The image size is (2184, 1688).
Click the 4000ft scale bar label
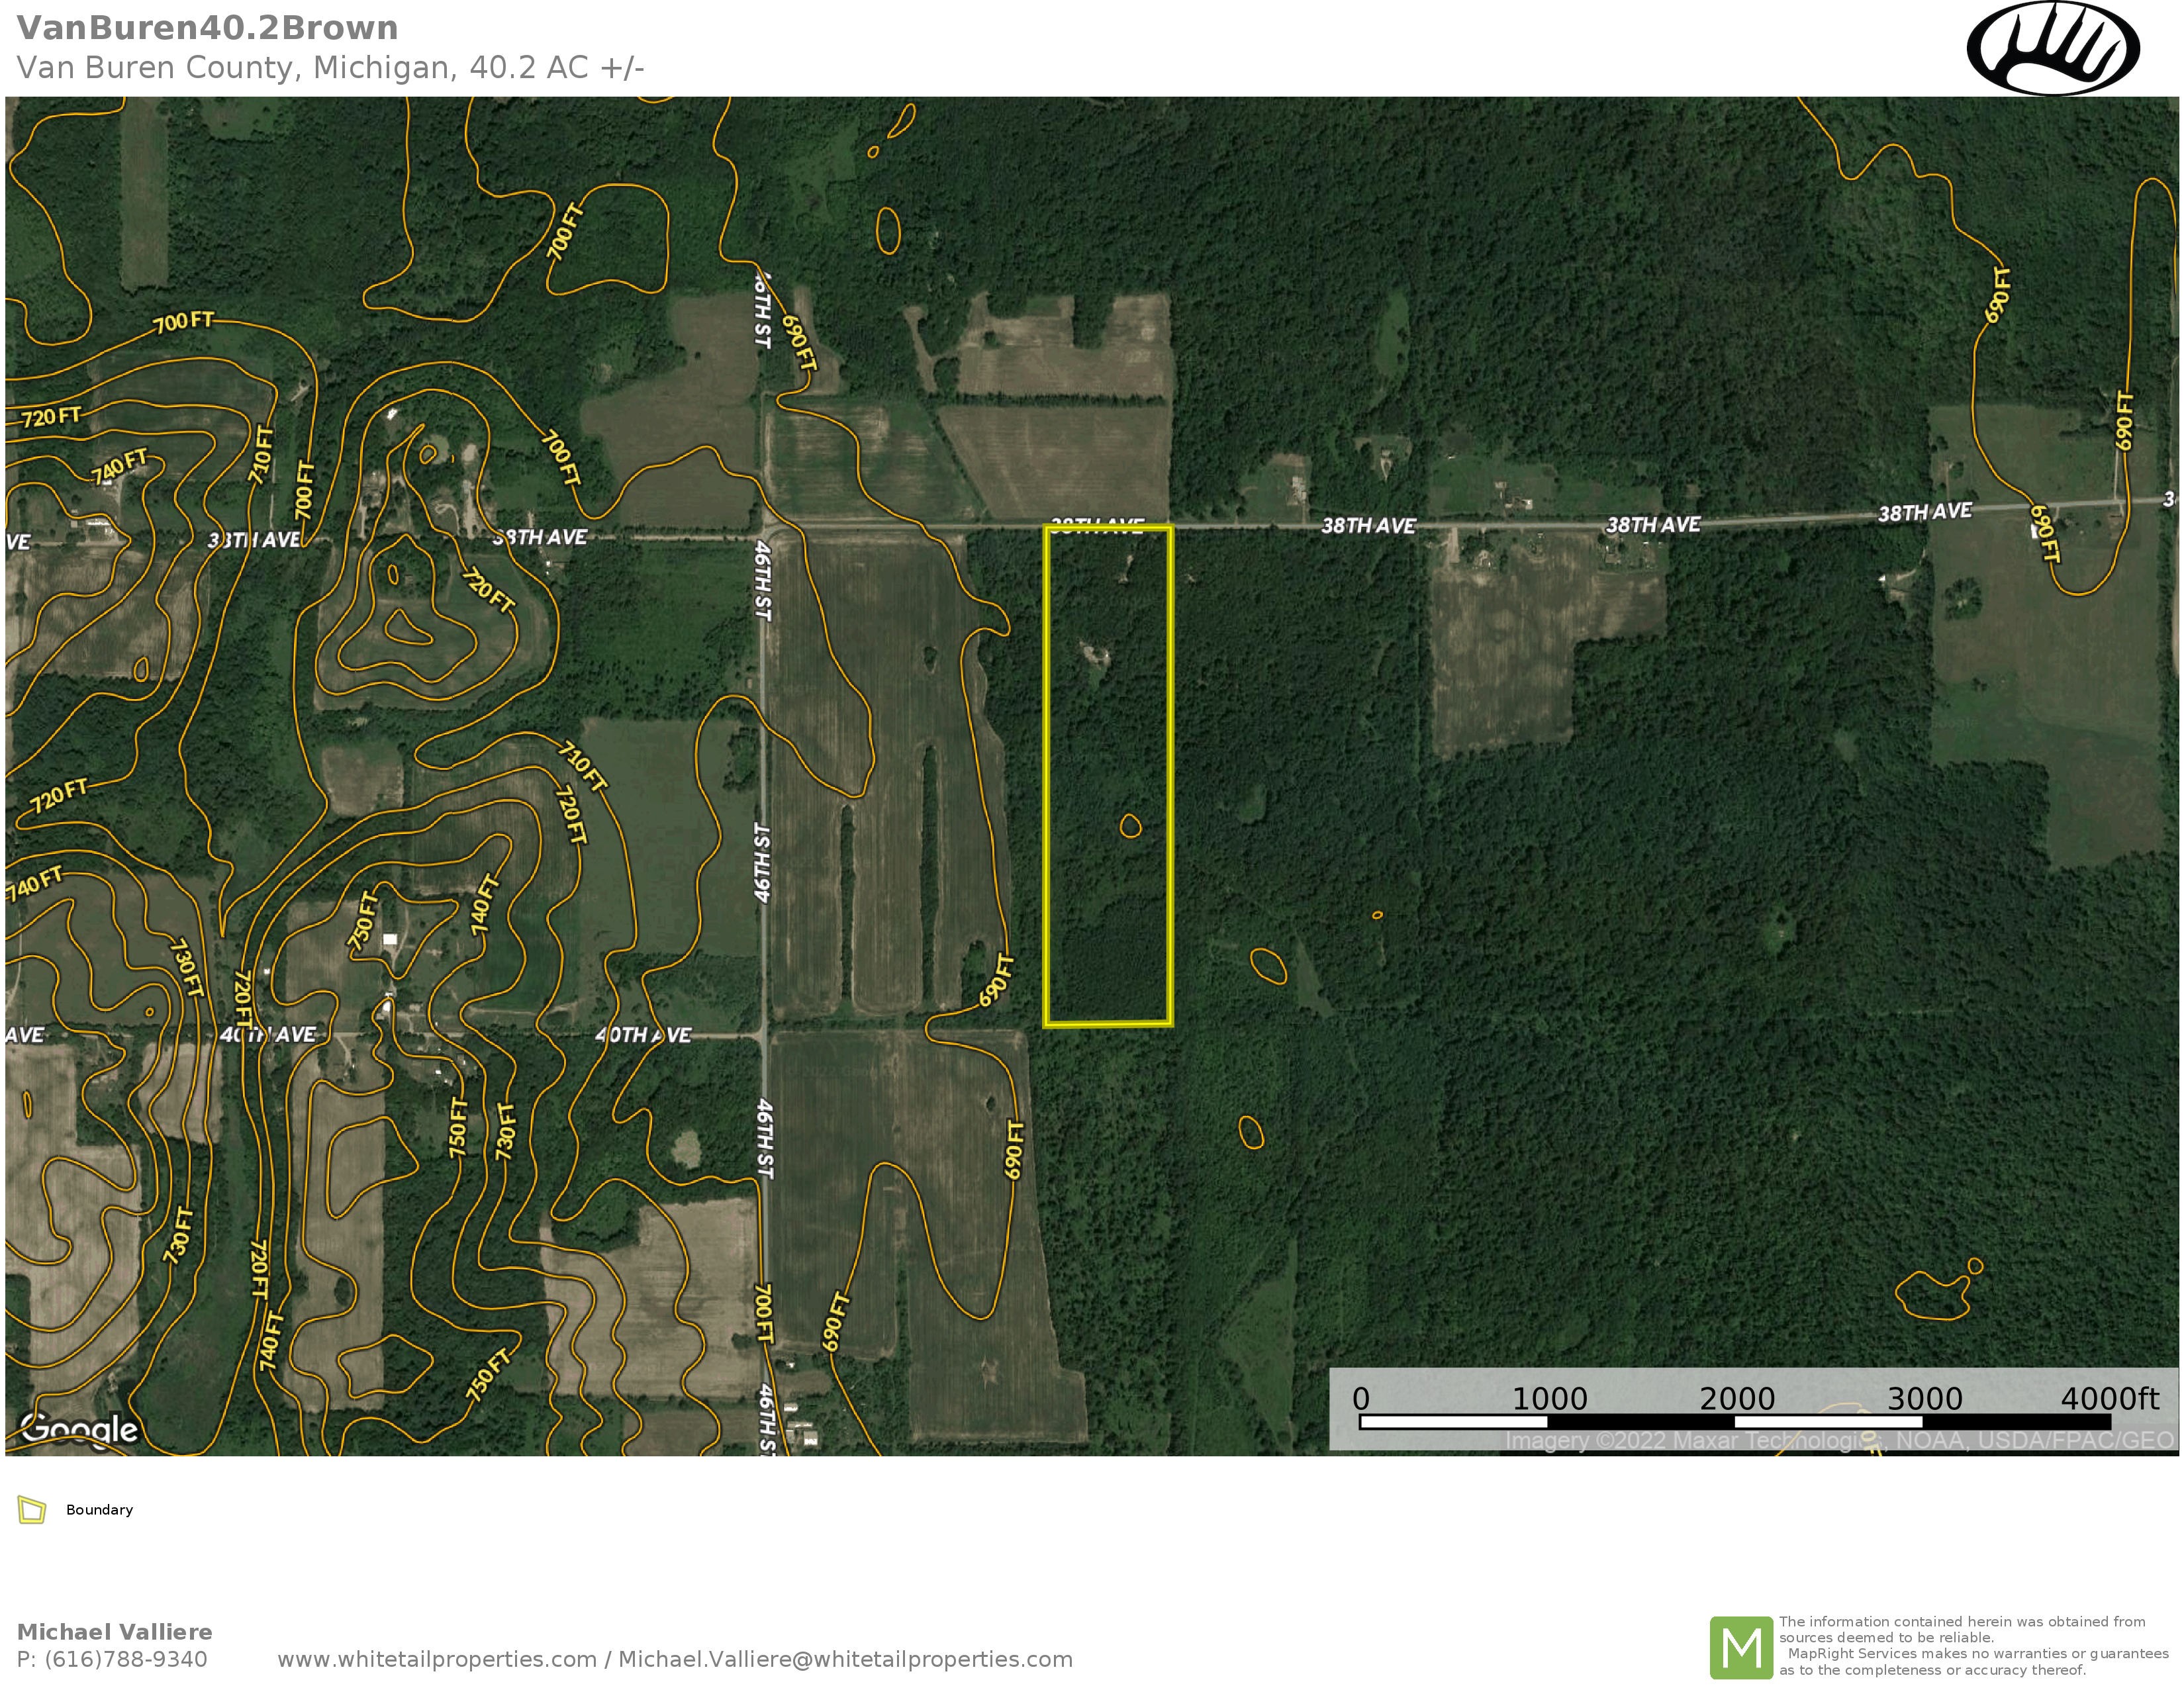click(2109, 1398)
